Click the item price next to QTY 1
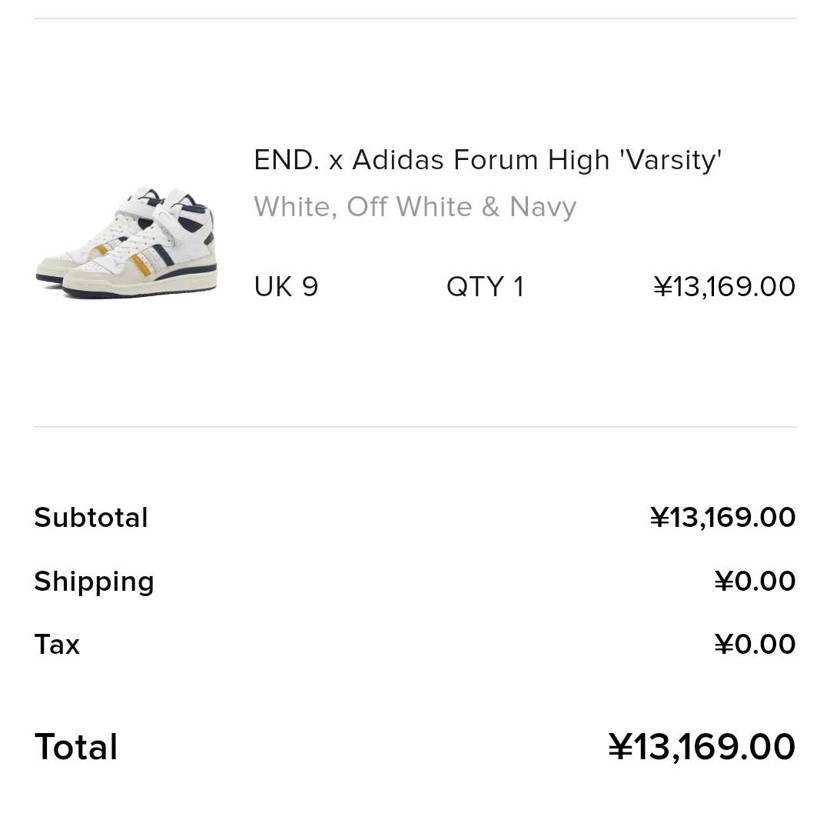 724,287
